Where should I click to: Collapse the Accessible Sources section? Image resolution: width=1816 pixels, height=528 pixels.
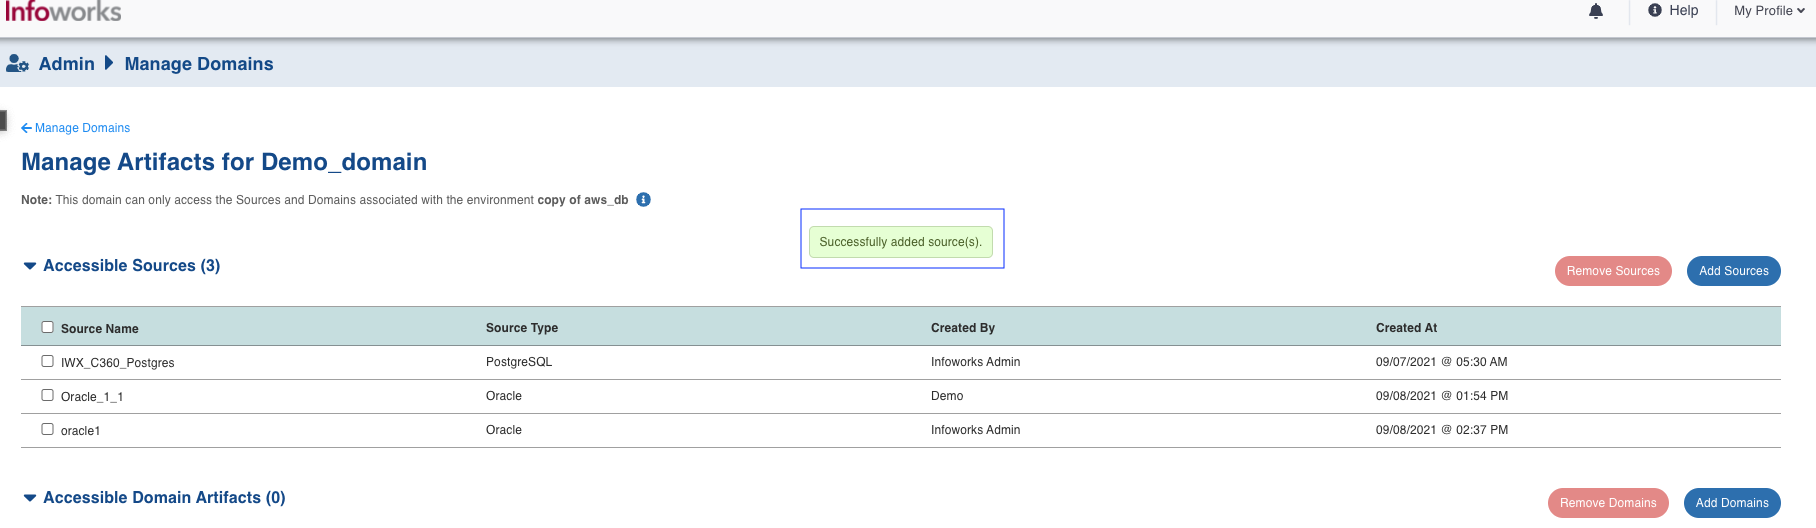30,266
